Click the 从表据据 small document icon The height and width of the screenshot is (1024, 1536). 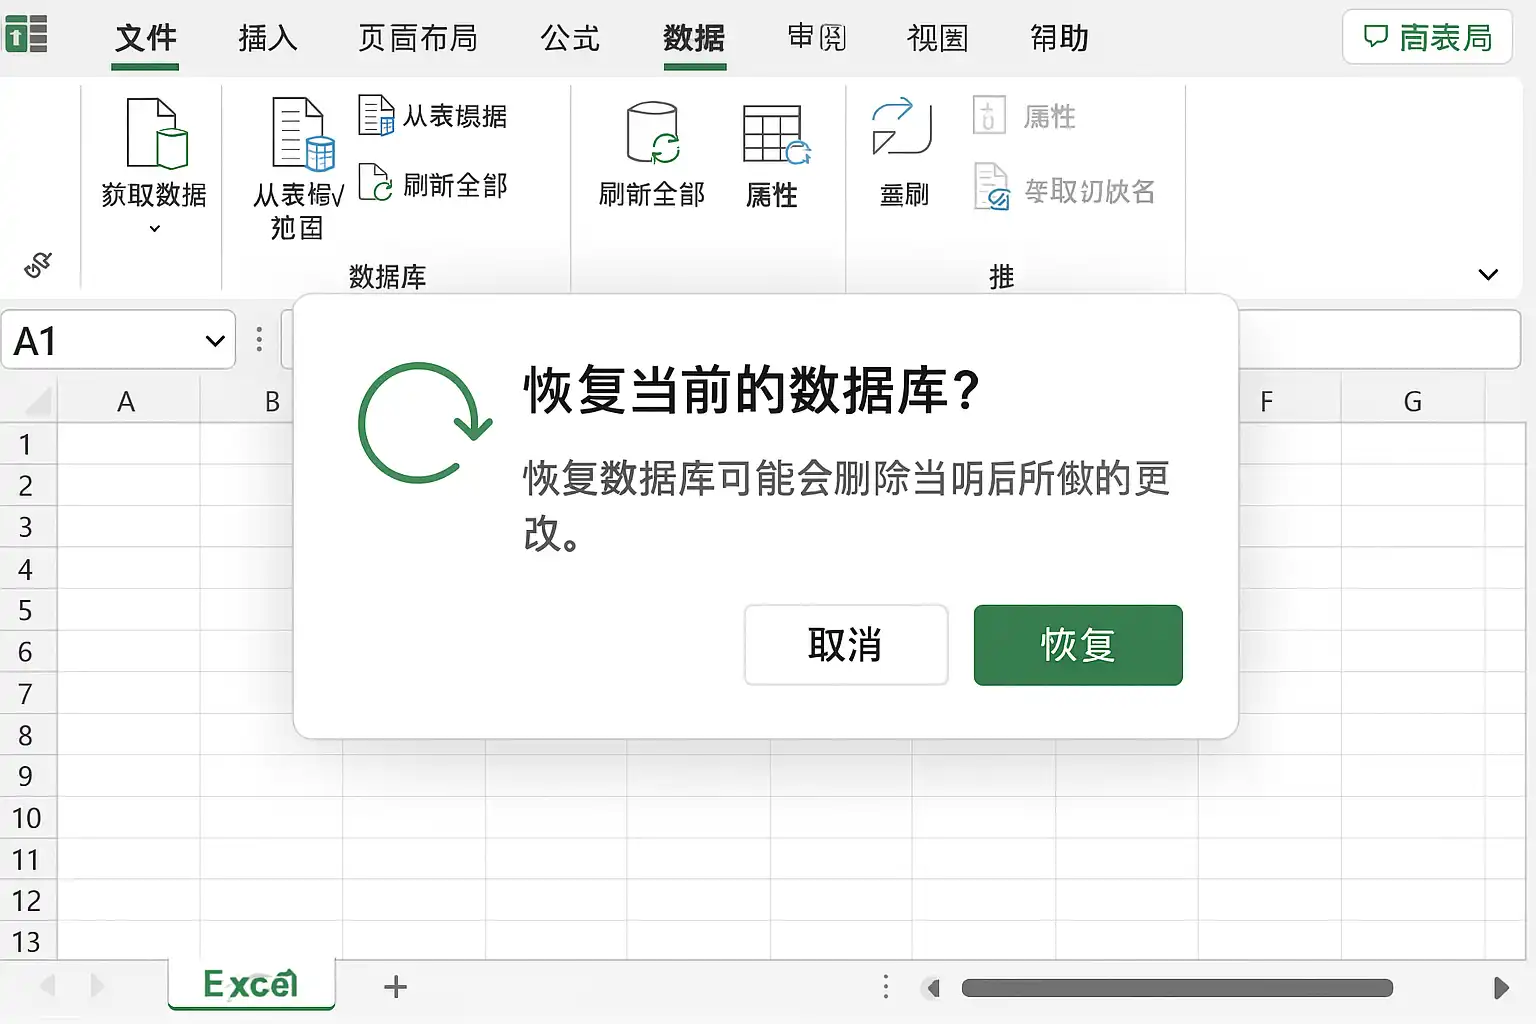coord(376,115)
